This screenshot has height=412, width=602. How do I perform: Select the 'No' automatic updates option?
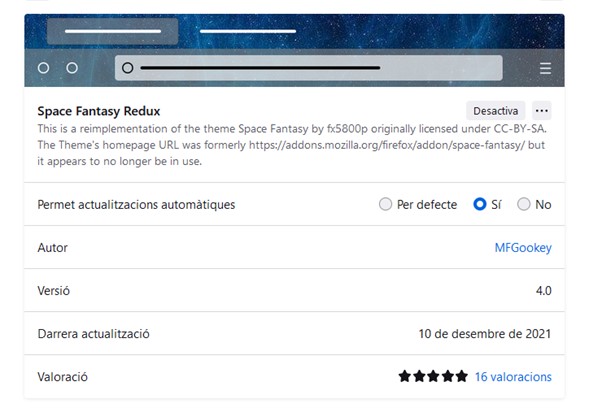tap(524, 205)
